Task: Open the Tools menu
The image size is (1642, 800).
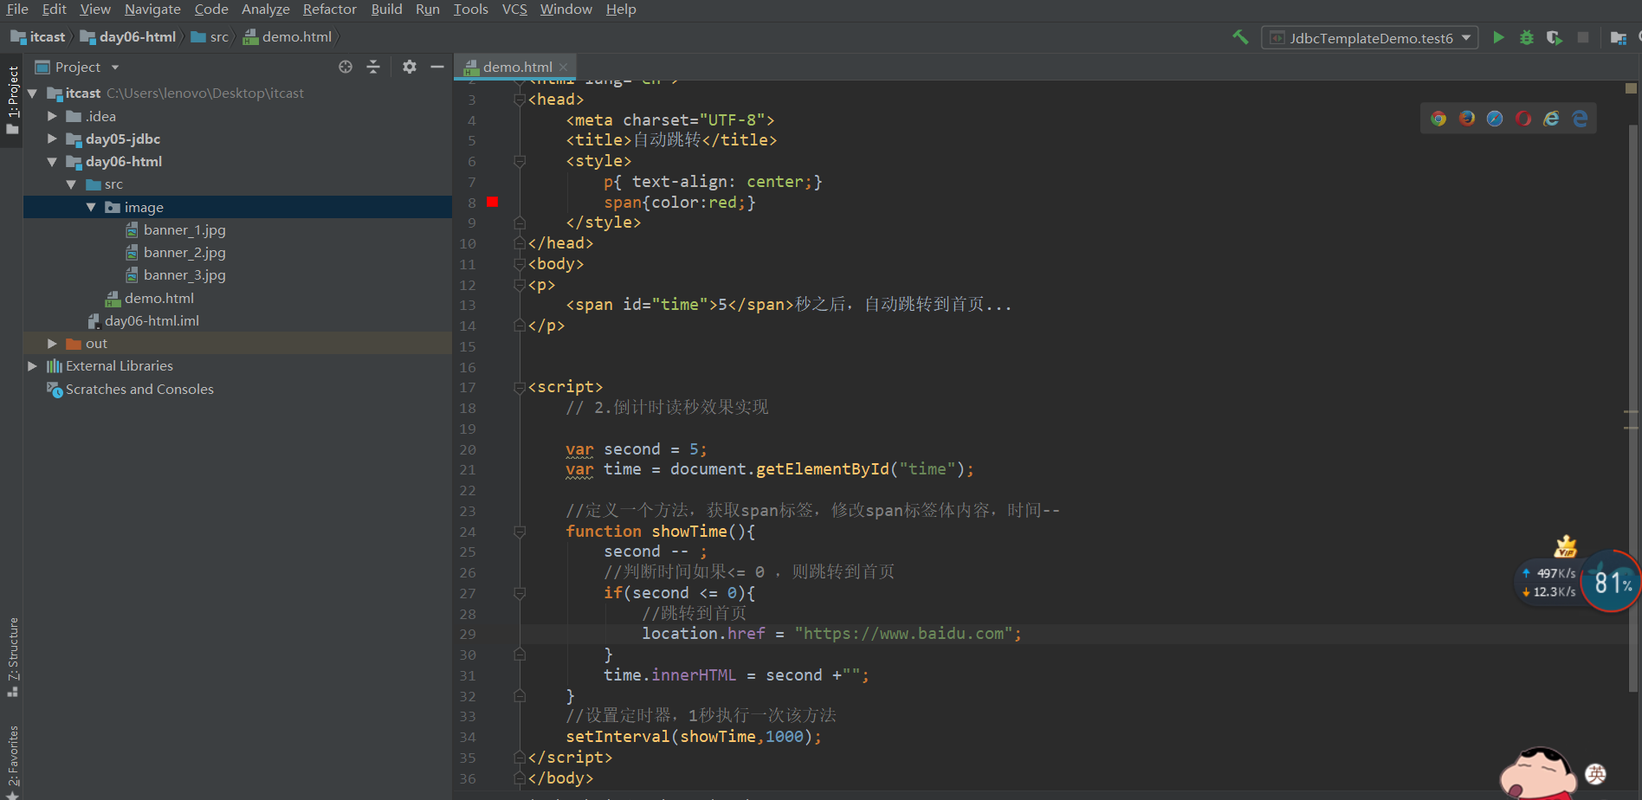Action: pos(470,9)
